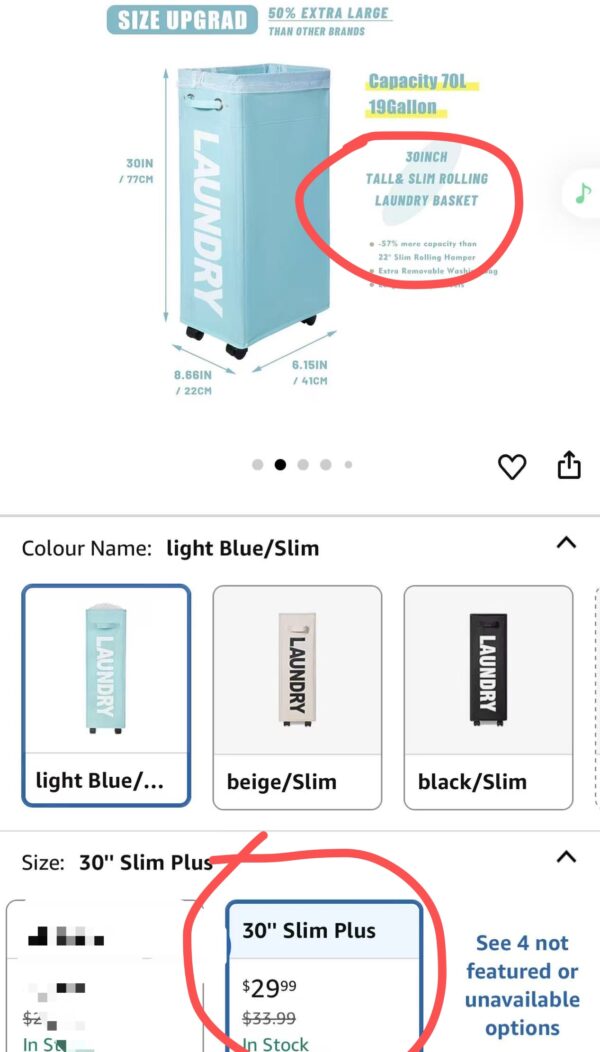Screen dimensions: 600x1052
Task: Select the small fifth carousel dot
Action: click(348, 465)
